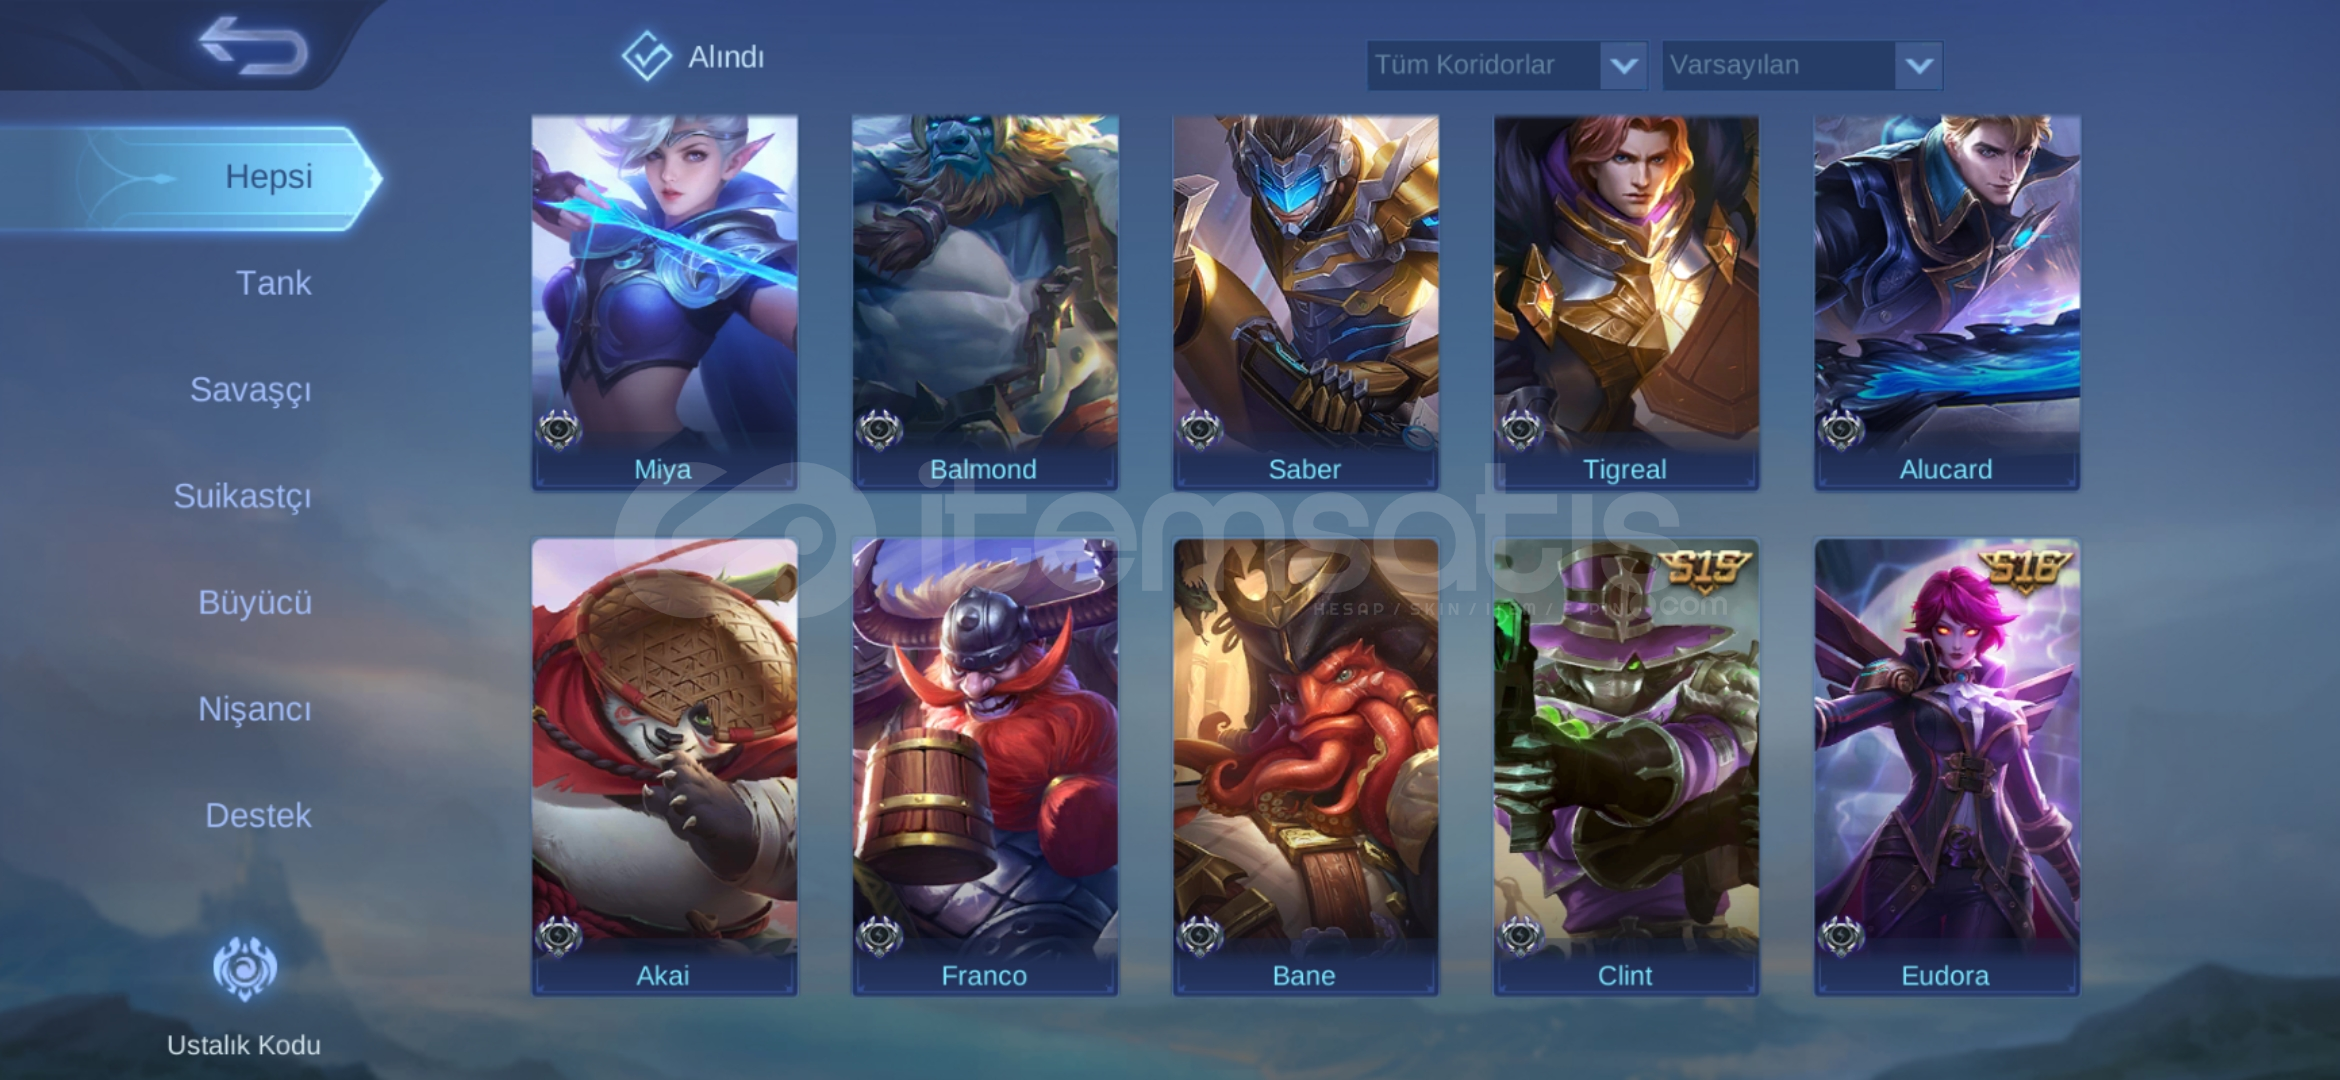Expand the Tüm Koridorlar lane dropdown
The height and width of the screenshot is (1080, 2340).
click(1507, 65)
